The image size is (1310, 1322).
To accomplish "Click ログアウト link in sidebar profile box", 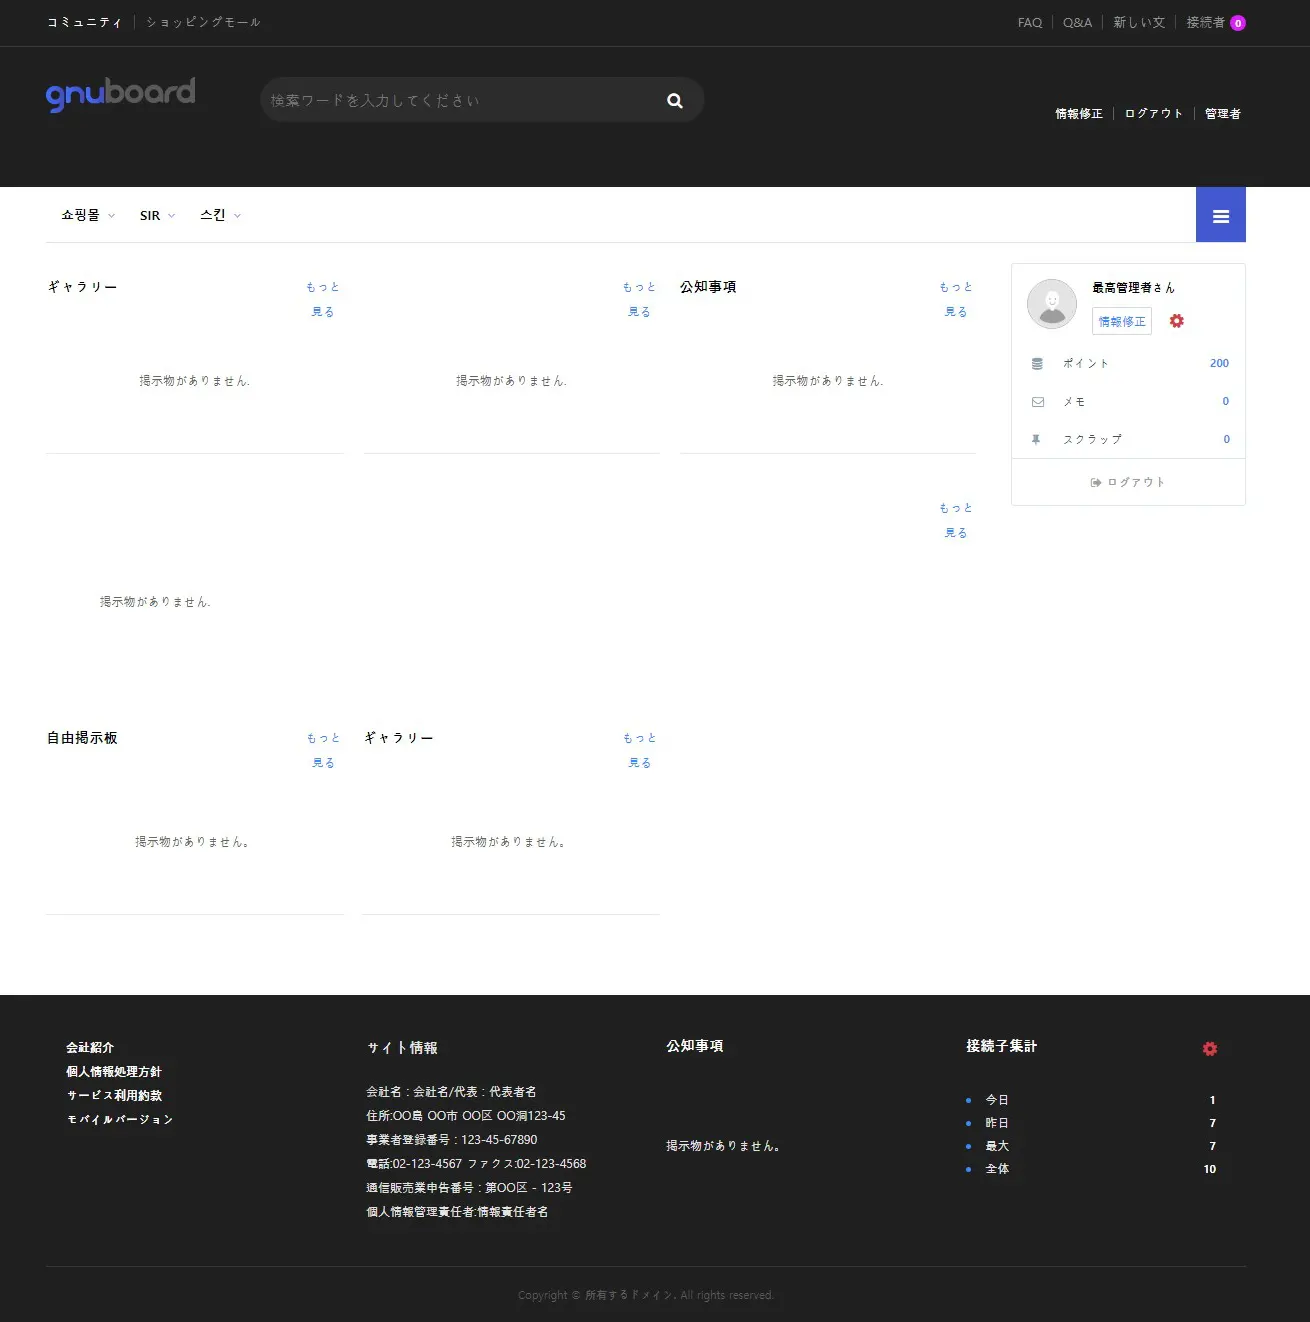I will pyautogui.click(x=1128, y=482).
